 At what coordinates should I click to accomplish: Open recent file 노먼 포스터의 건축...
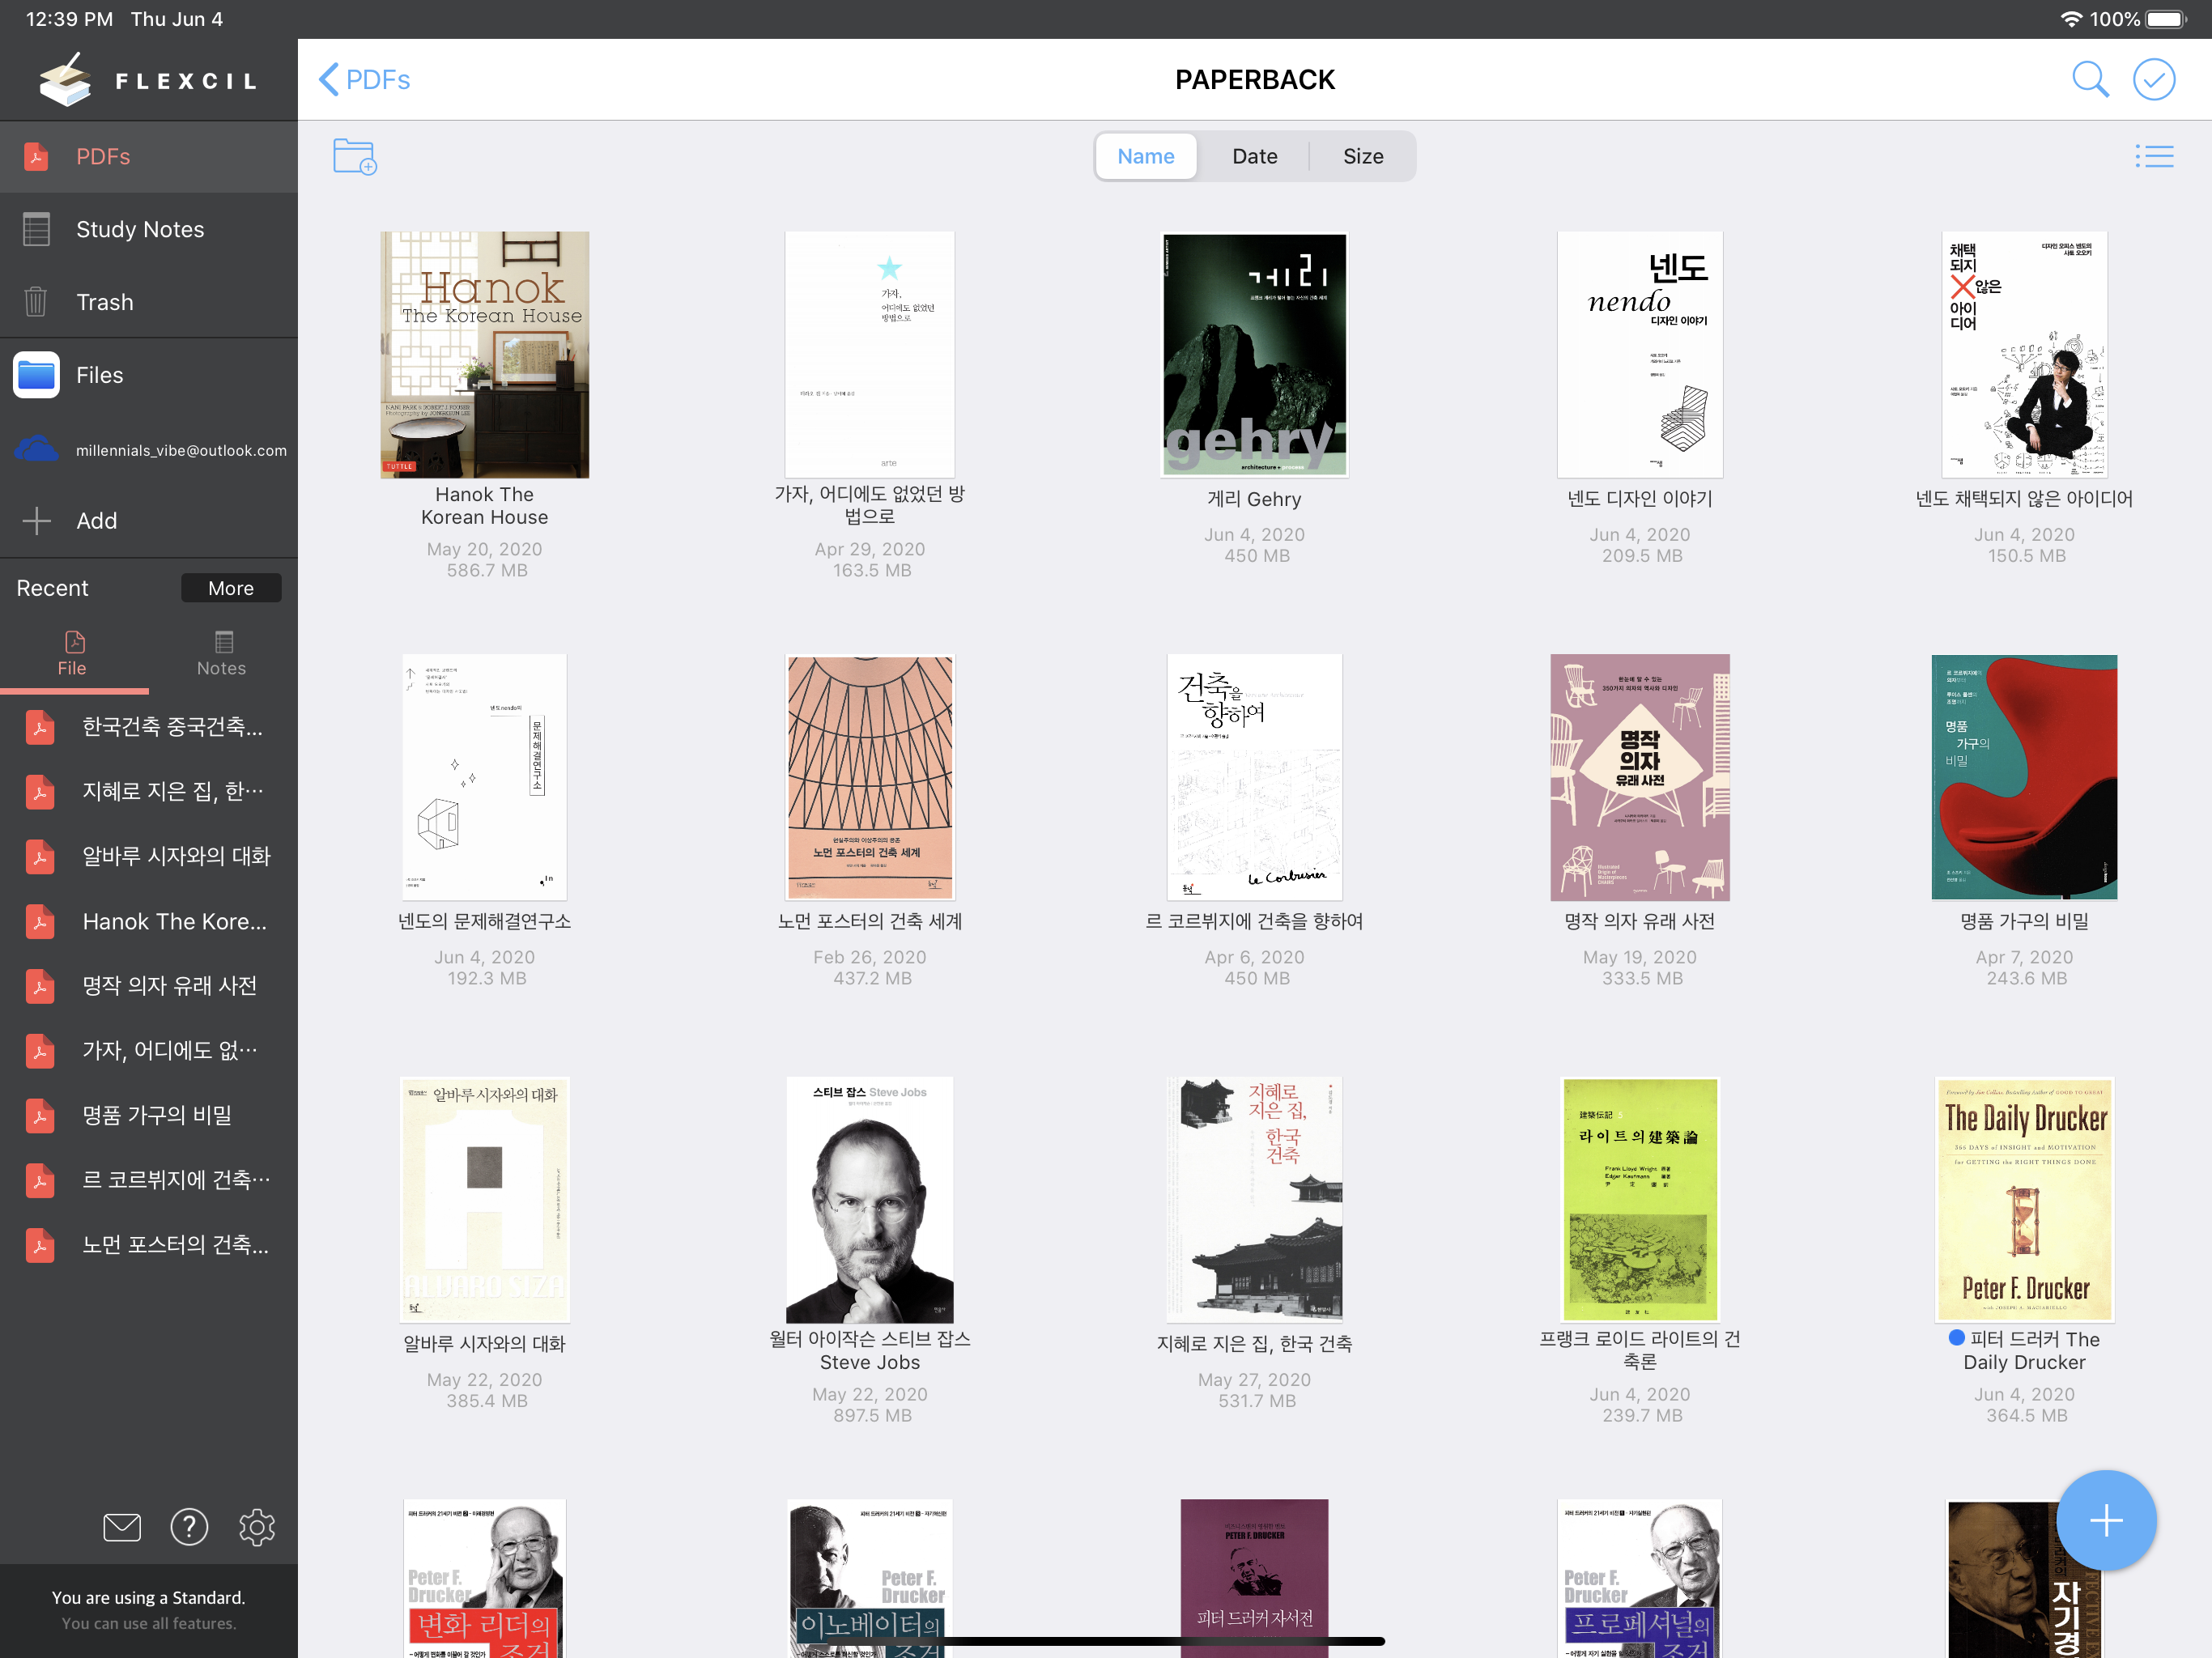149,1245
